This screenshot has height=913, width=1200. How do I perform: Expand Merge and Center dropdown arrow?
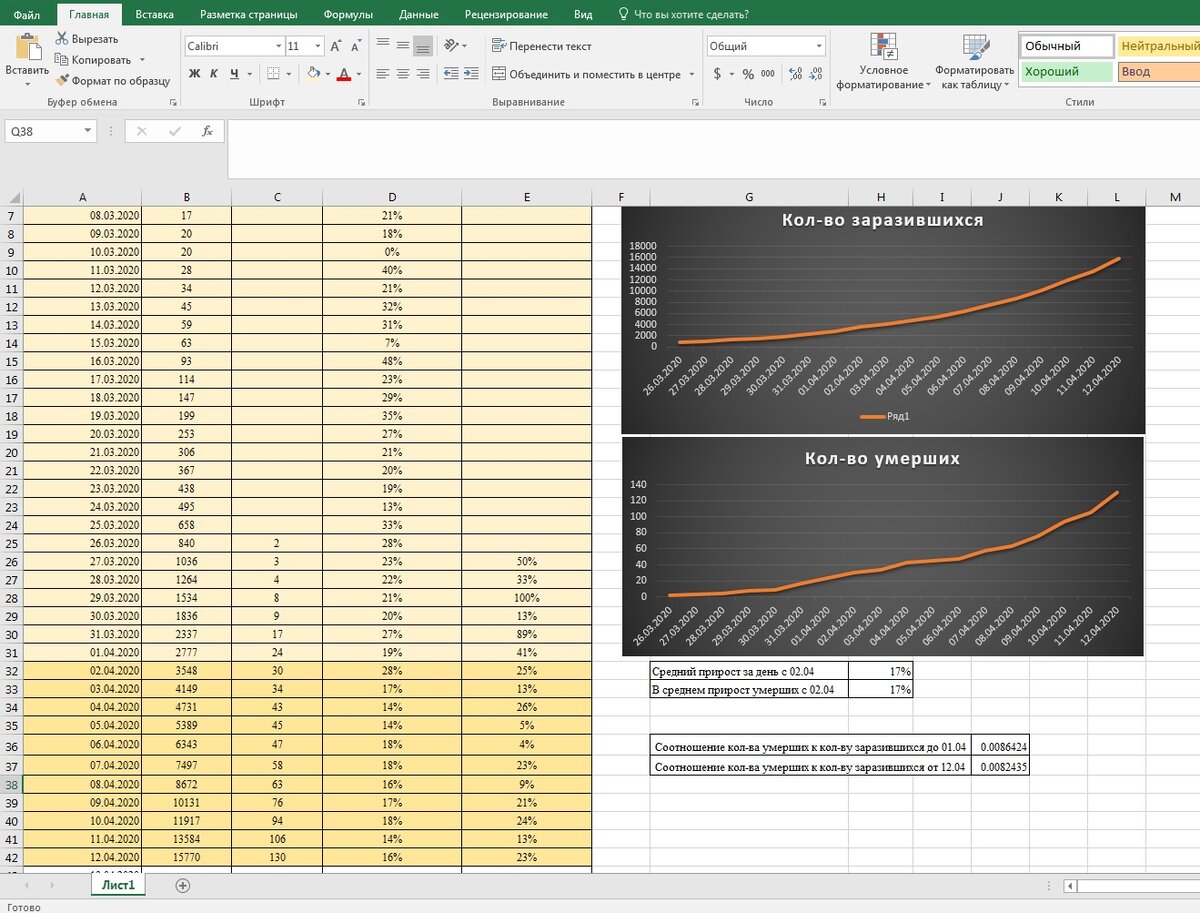(x=691, y=74)
